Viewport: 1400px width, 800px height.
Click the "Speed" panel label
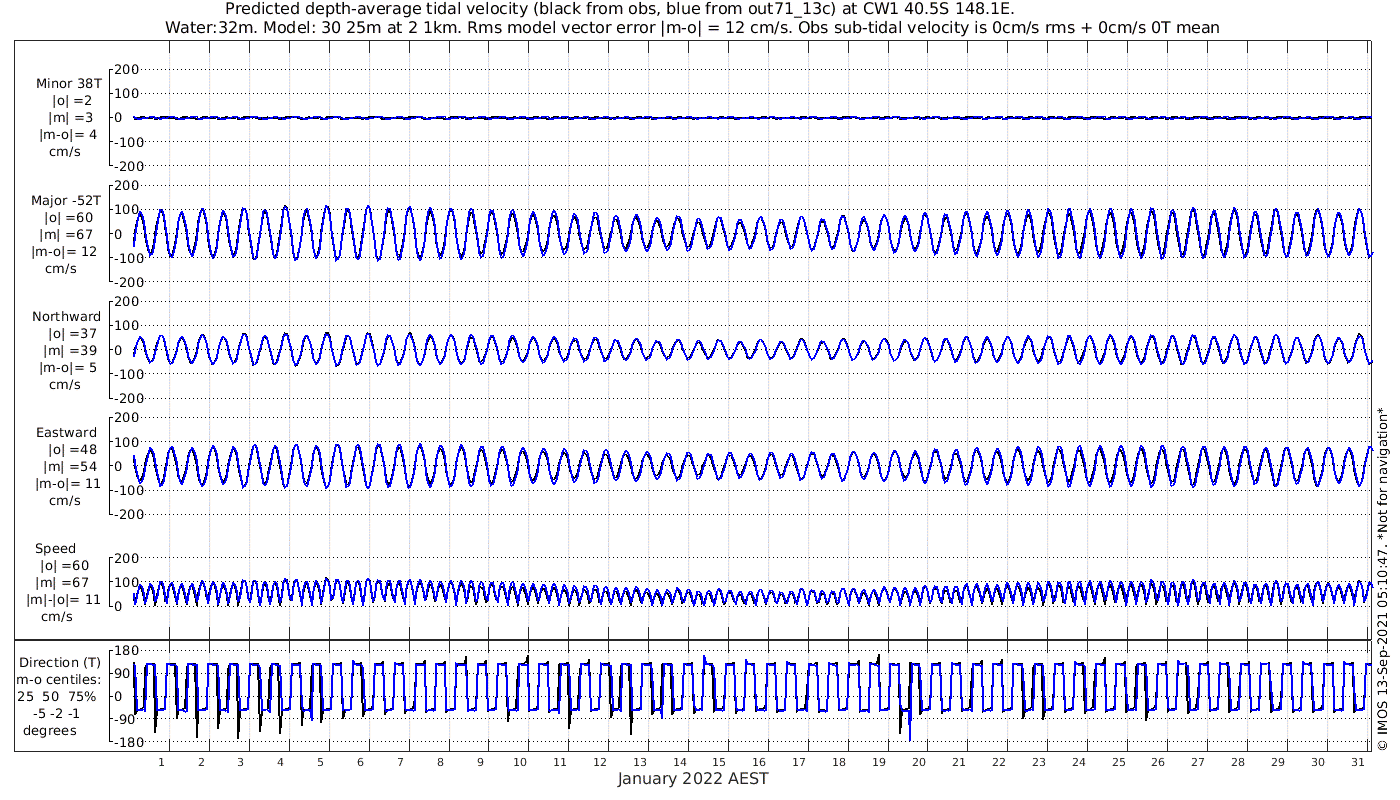[x=55, y=549]
